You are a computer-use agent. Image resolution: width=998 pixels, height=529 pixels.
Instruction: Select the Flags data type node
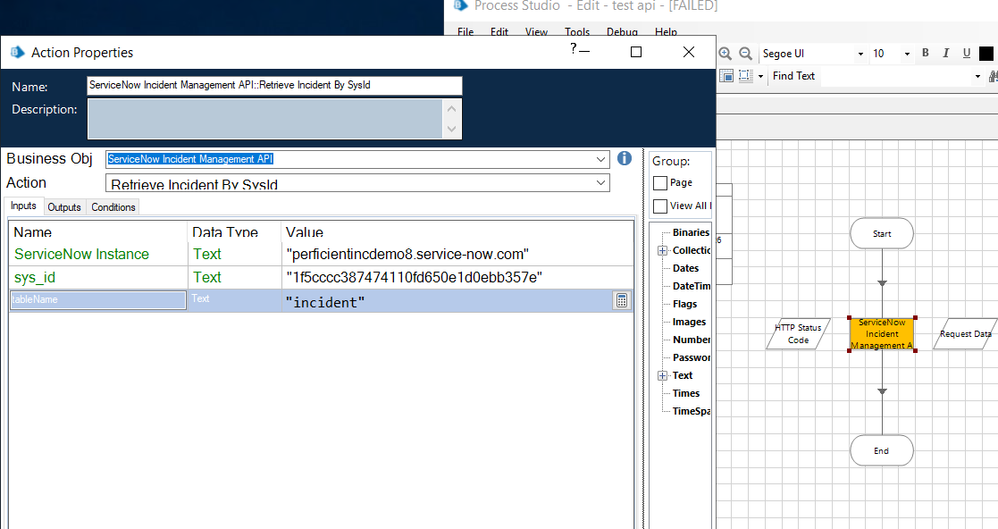click(x=685, y=304)
